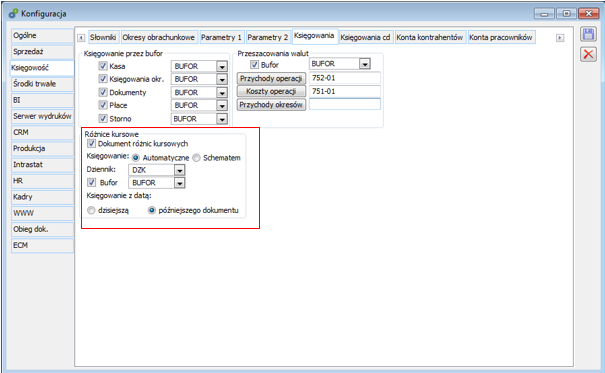Open Różnice kursowe BUFOR dropdown
Screen dimensions: 605x373
179,182
